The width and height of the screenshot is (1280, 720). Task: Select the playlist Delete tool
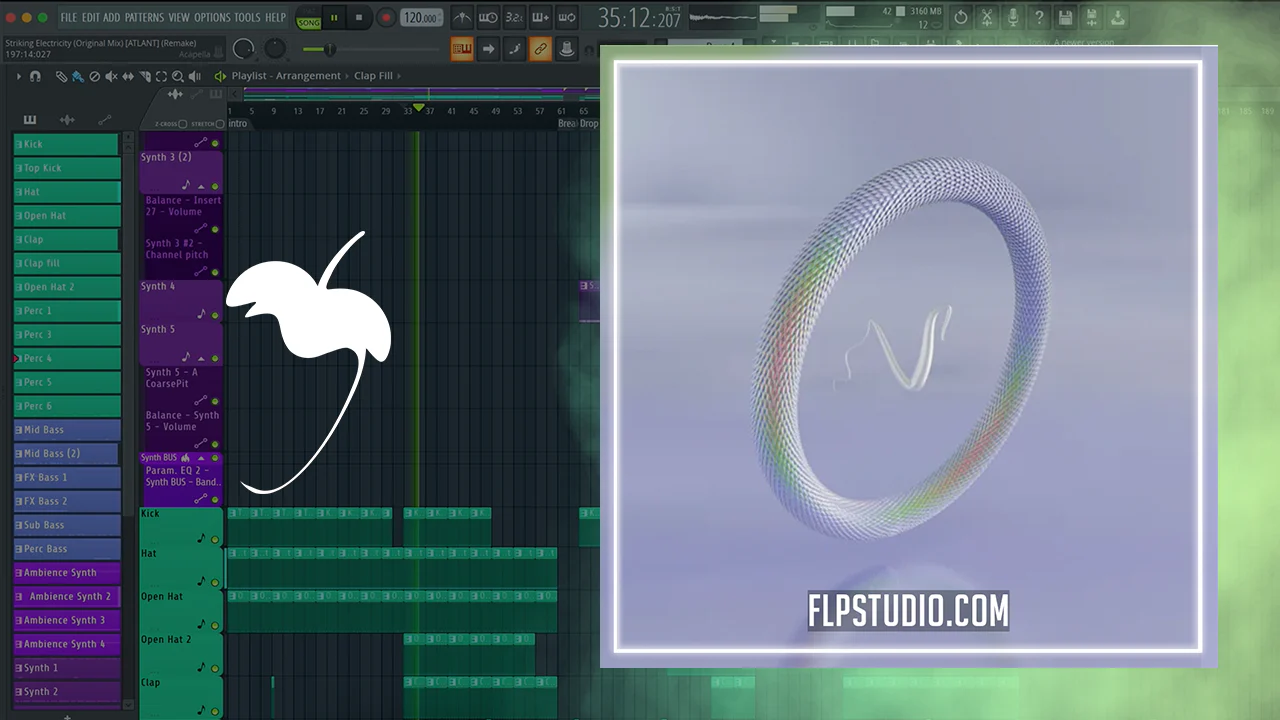tap(94, 76)
